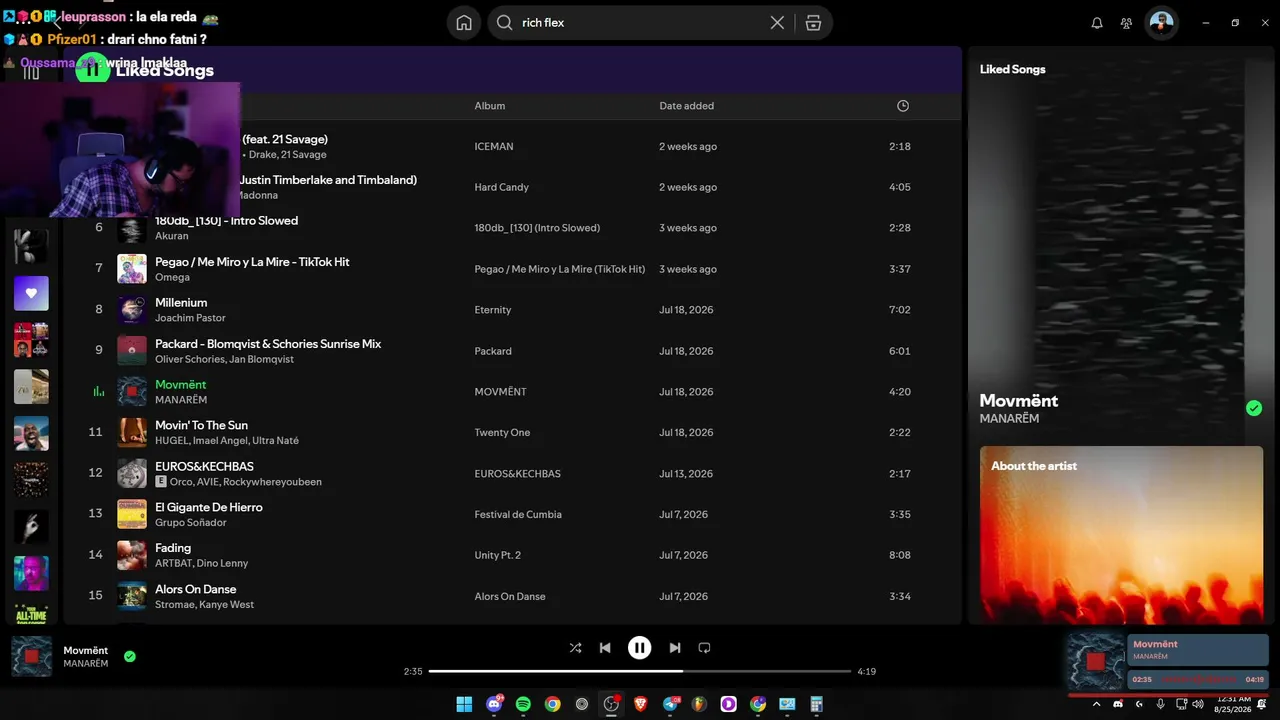Viewport: 1280px width, 720px height.
Task: Click the search field containing 'rich flex'
Action: coord(660,23)
